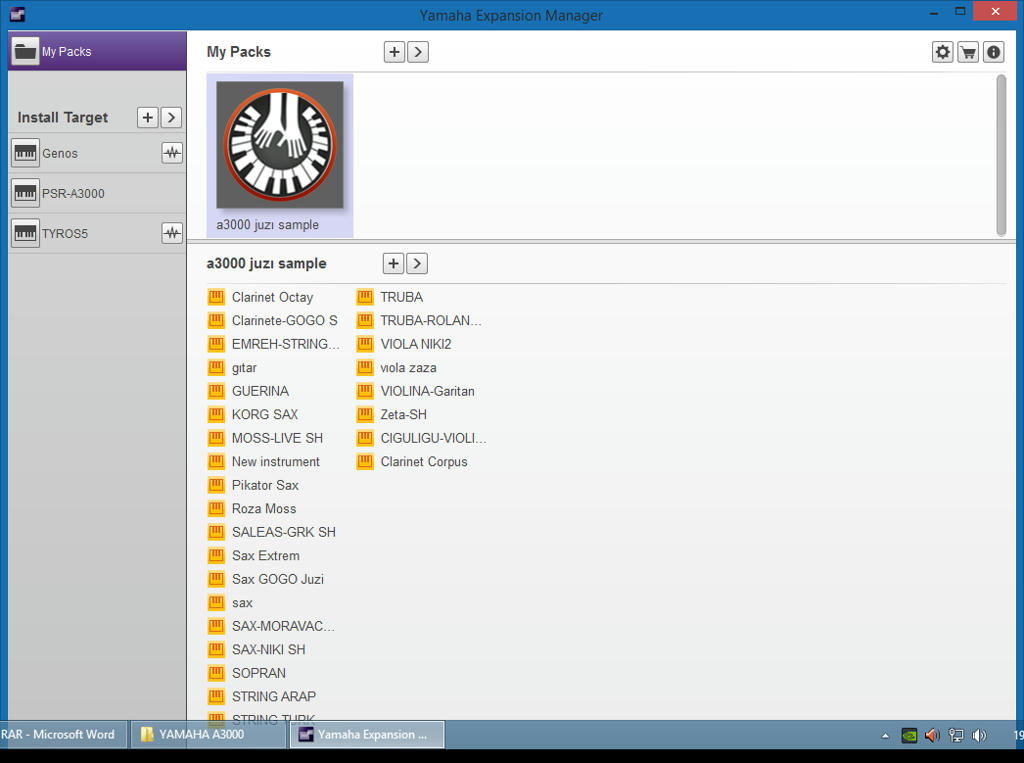Click the gitar voice icon
The height and width of the screenshot is (763, 1024).
click(216, 368)
